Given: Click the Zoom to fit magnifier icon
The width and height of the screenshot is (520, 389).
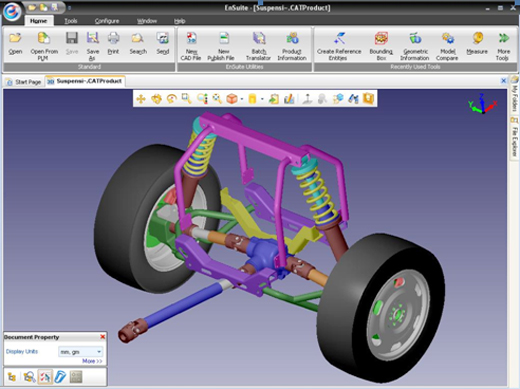Looking at the screenshot, I should [217, 99].
